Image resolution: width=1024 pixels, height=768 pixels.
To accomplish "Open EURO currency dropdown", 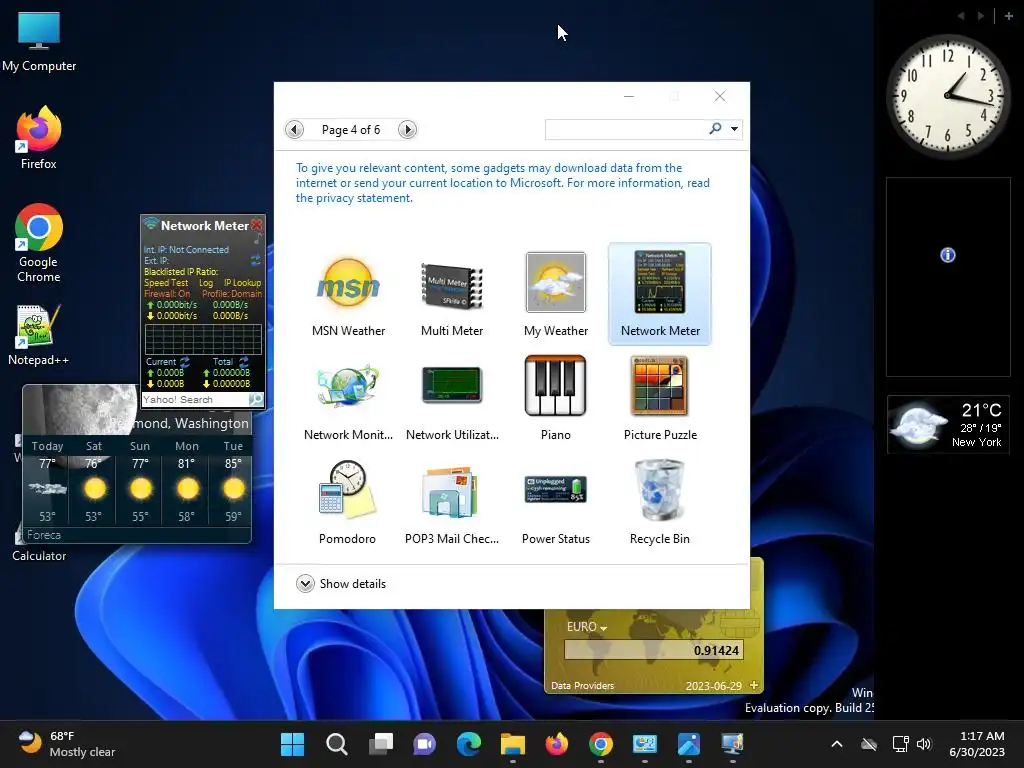I will coord(586,627).
